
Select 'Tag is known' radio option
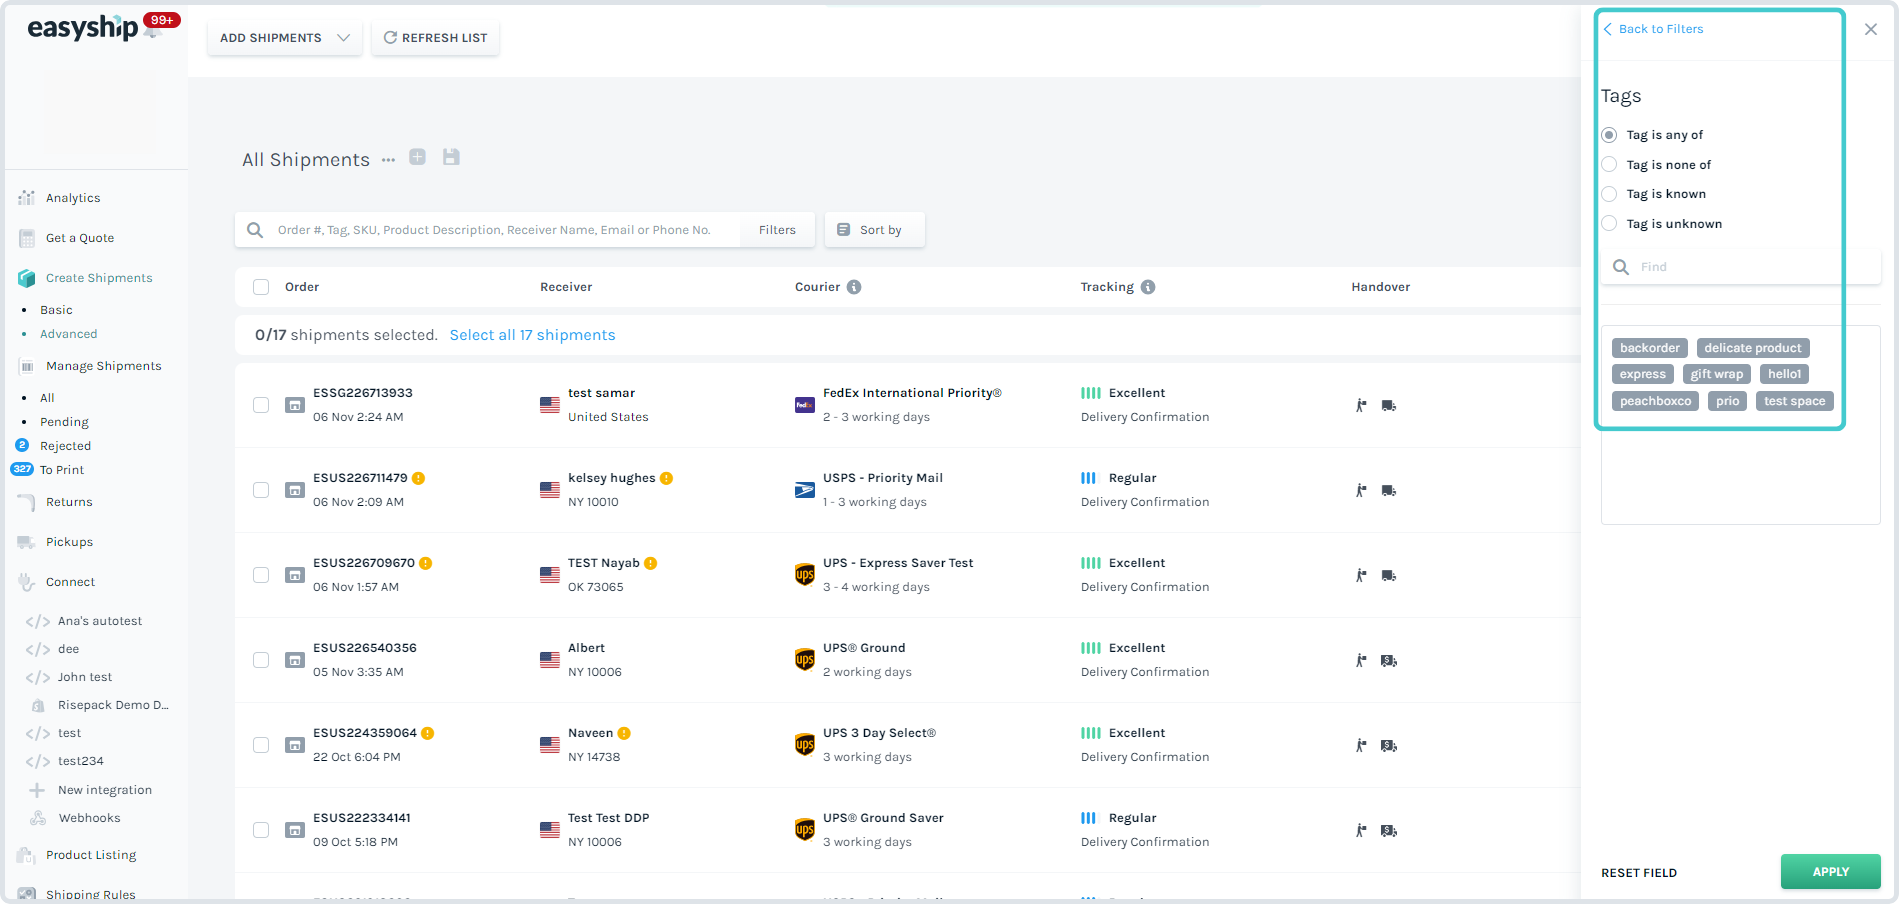click(x=1609, y=194)
